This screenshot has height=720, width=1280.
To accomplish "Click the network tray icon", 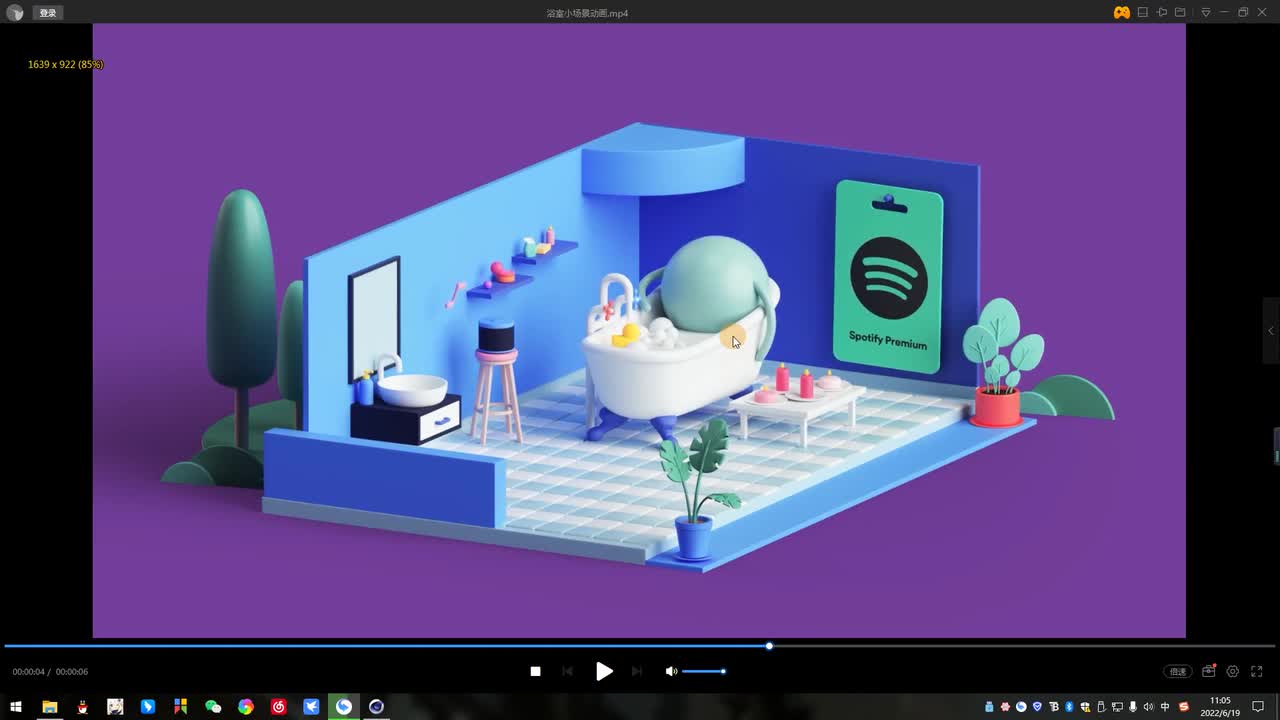I will tap(1117, 707).
